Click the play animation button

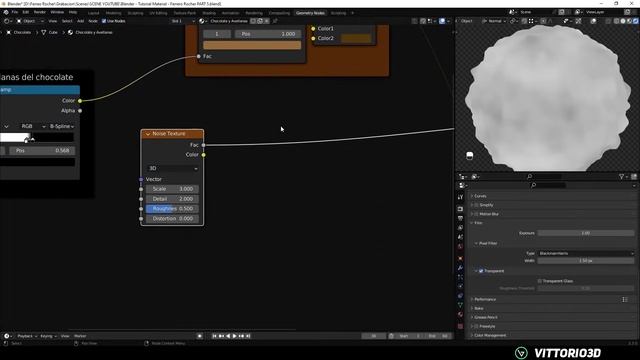pos(235,336)
